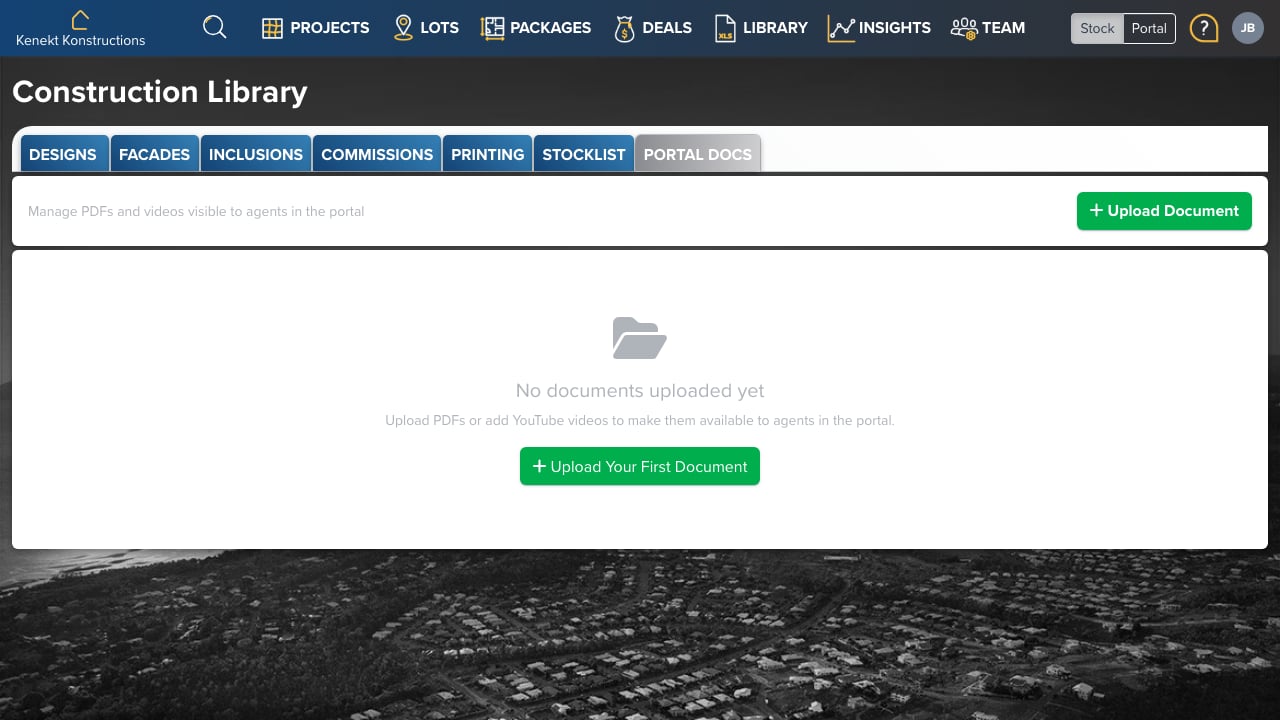Click the Construction Library heading
The width and height of the screenshot is (1280, 720).
tap(160, 92)
